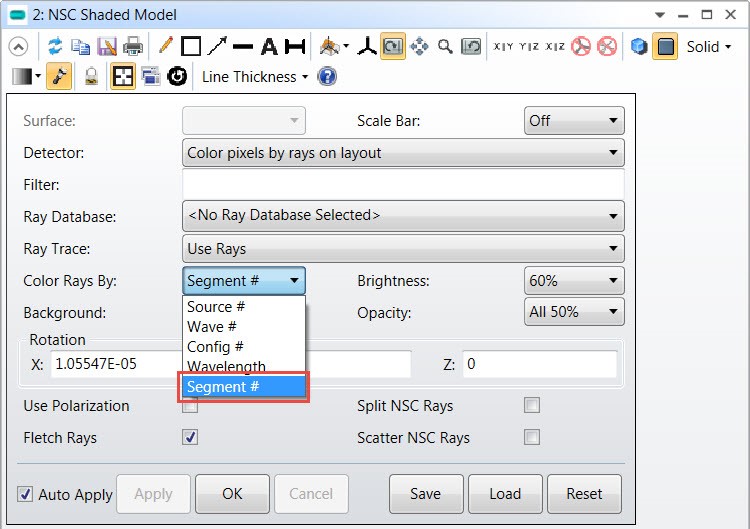Collapse the settings panel with up chevron
Viewport: 750px width, 529px height.
(18, 47)
